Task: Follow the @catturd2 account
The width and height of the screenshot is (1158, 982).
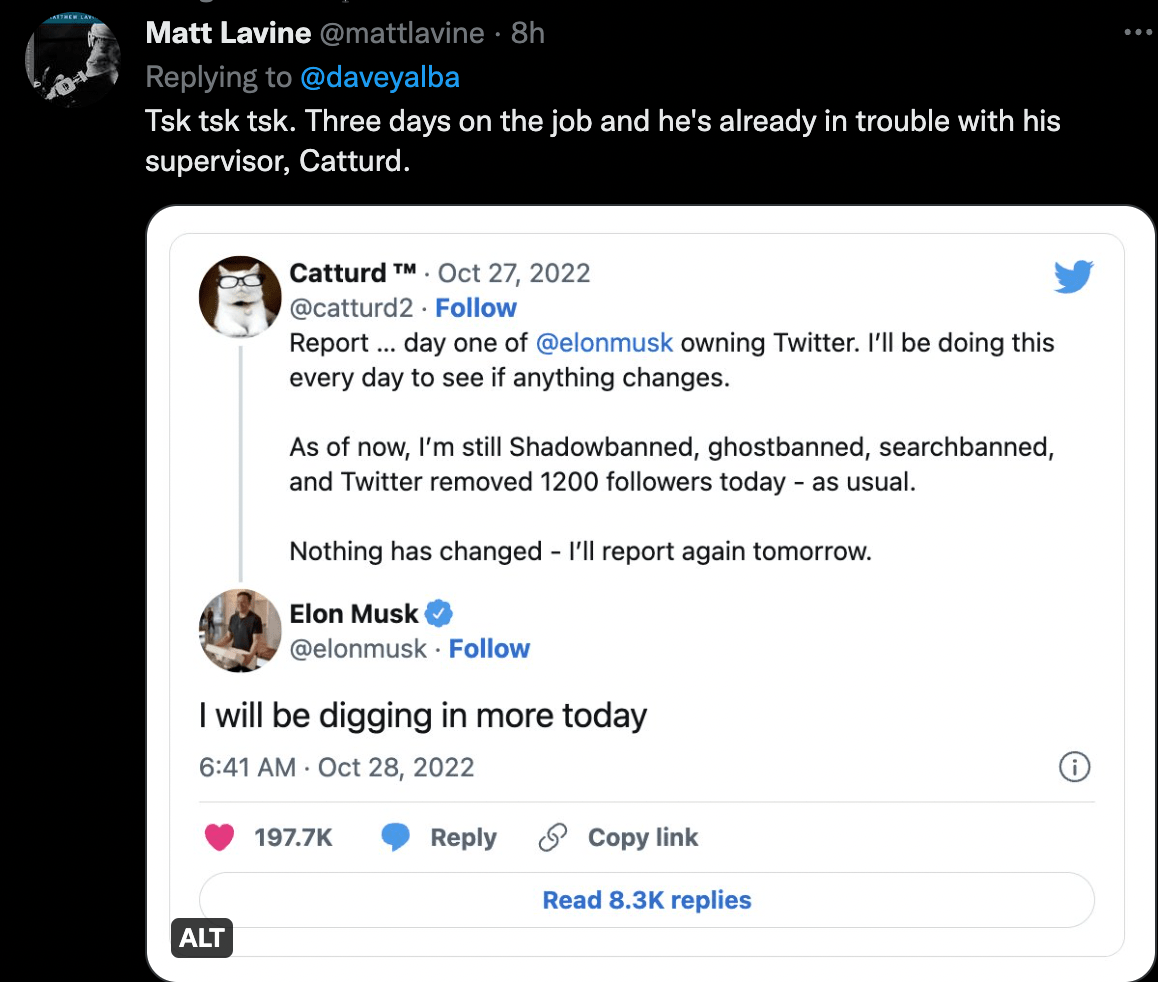Action: pyautogui.click(x=476, y=308)
